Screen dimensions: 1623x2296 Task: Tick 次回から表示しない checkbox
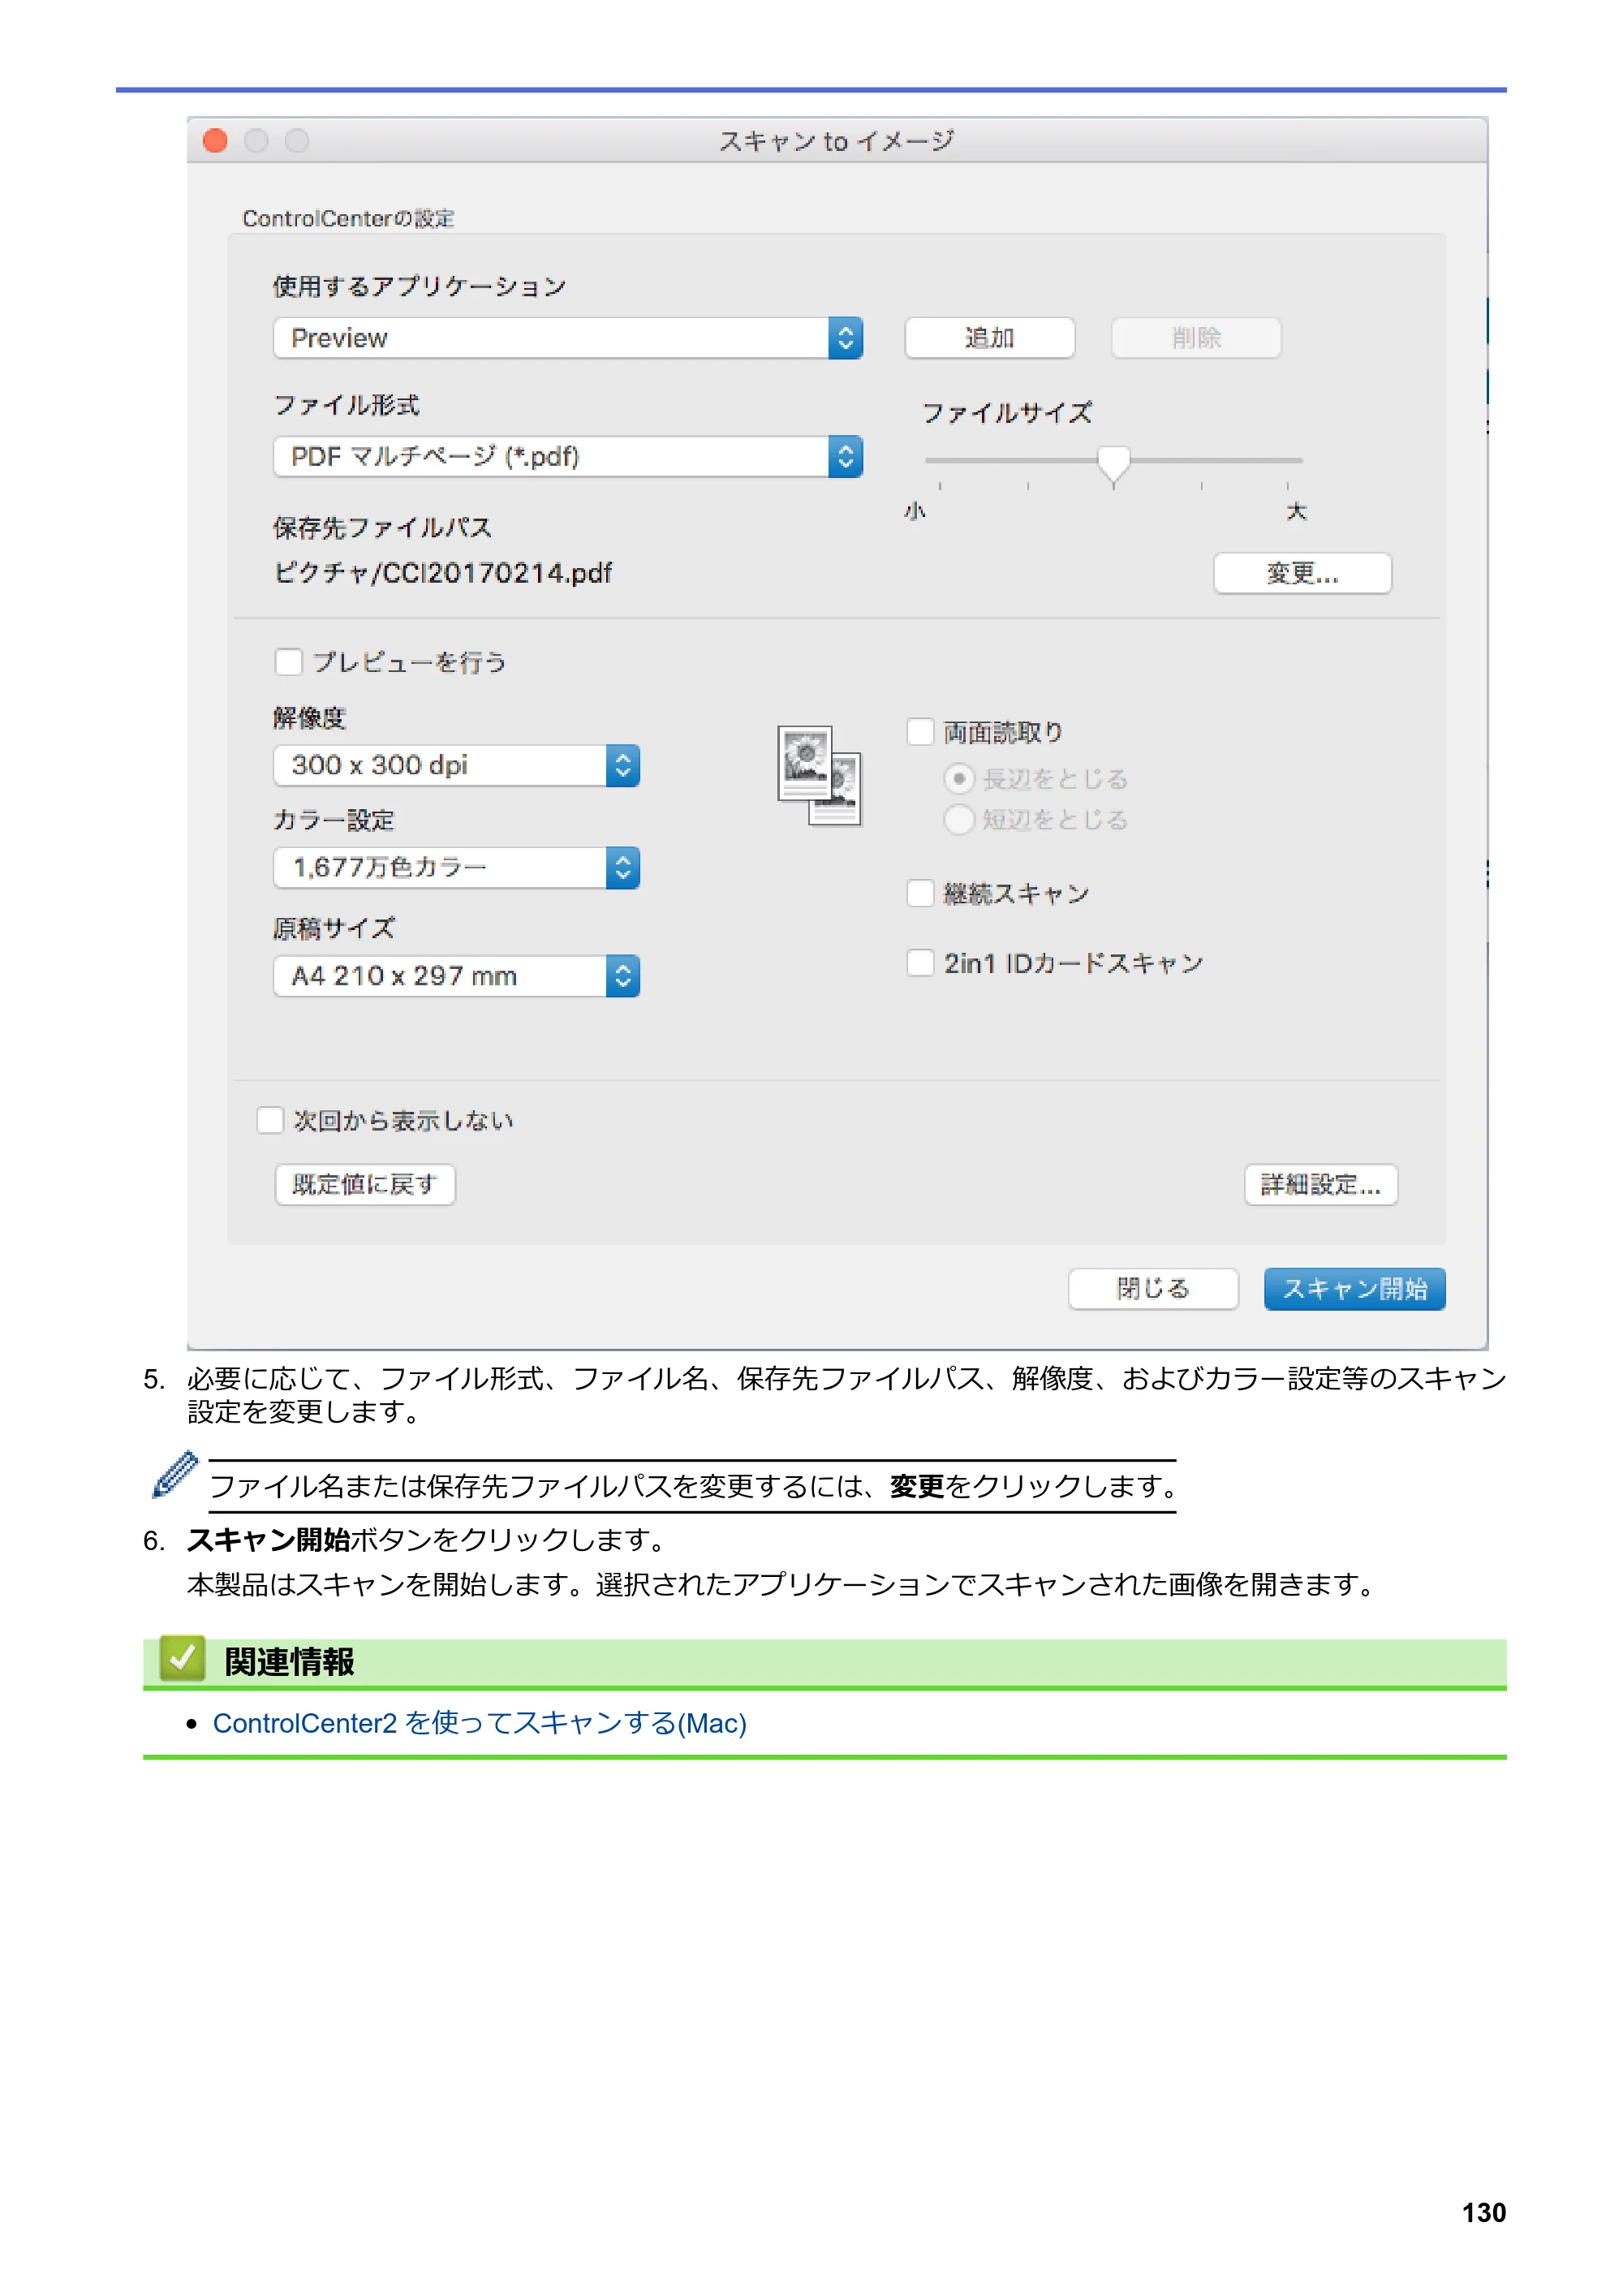click(x=270, y=1120)
